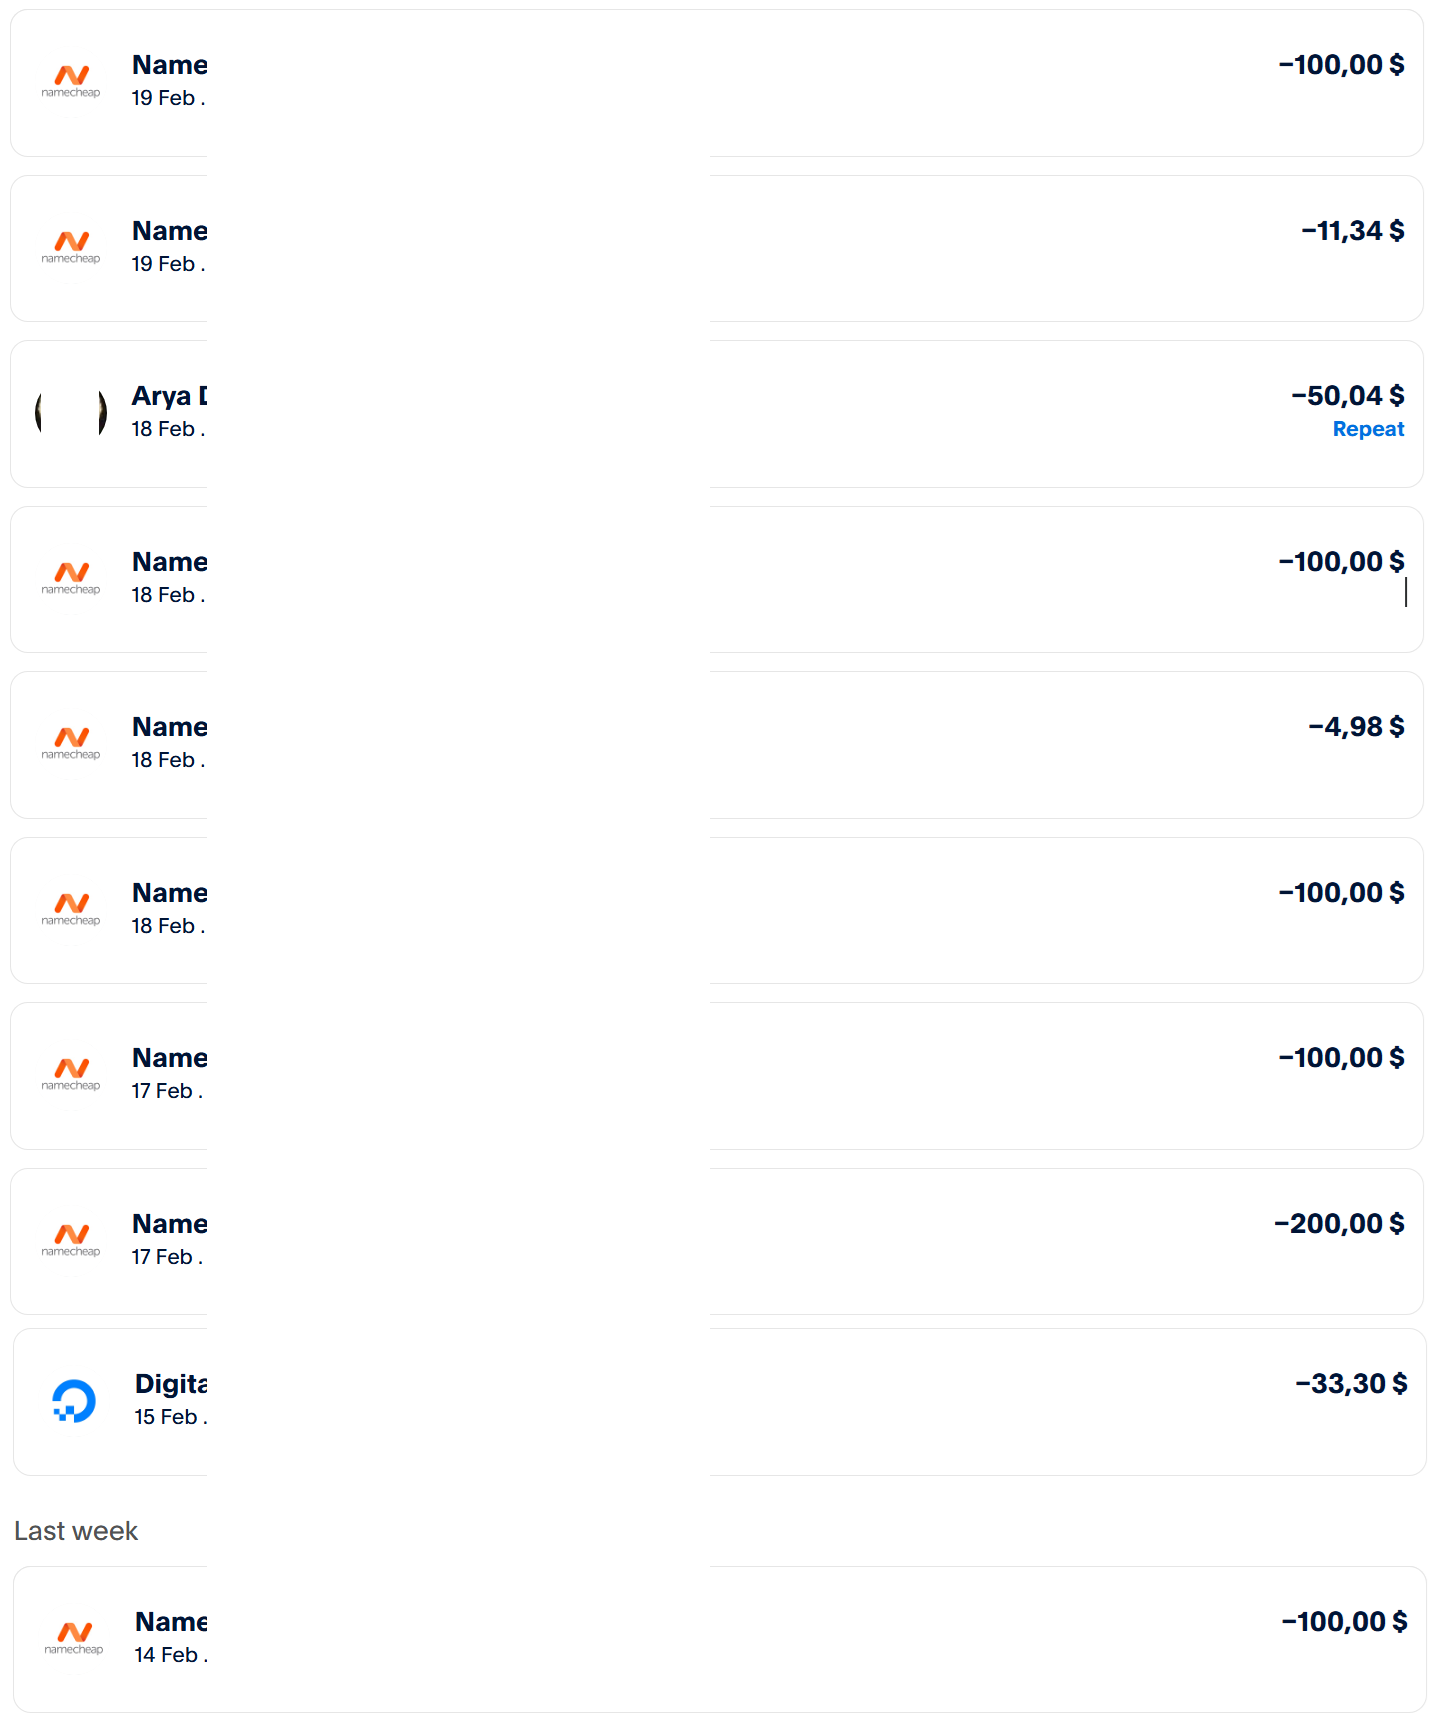The width and height of the screenshot is (1437, 1717).
Task: Open the title of the −200,00 $ transaction
Action: click(169, 1224)
